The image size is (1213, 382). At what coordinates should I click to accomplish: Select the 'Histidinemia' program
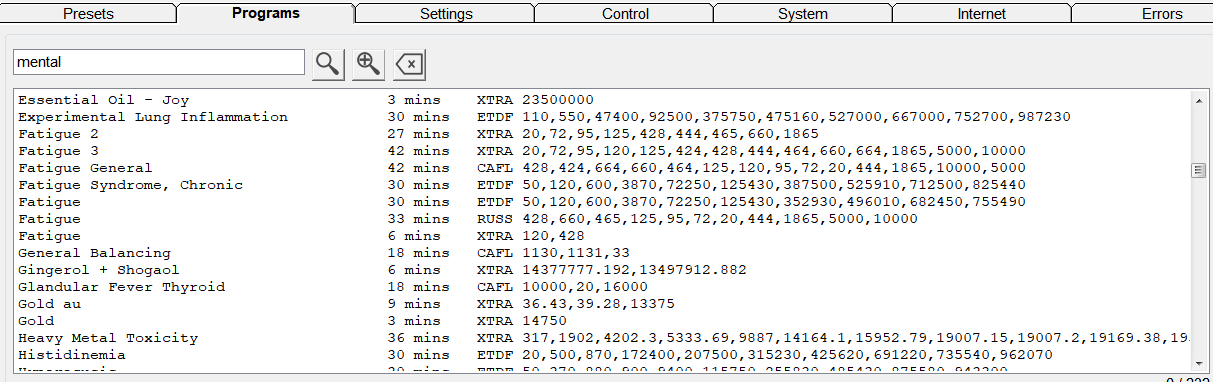pyautogui.click(x=603, y=355)
